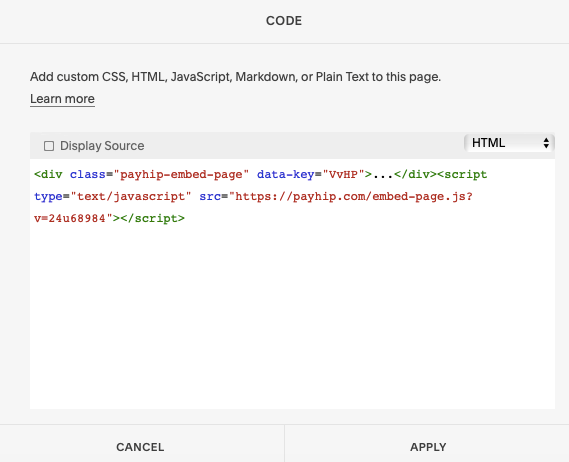Click the APPLY button
The height and width of the screenshot is (462, 569).
(428, 447)
